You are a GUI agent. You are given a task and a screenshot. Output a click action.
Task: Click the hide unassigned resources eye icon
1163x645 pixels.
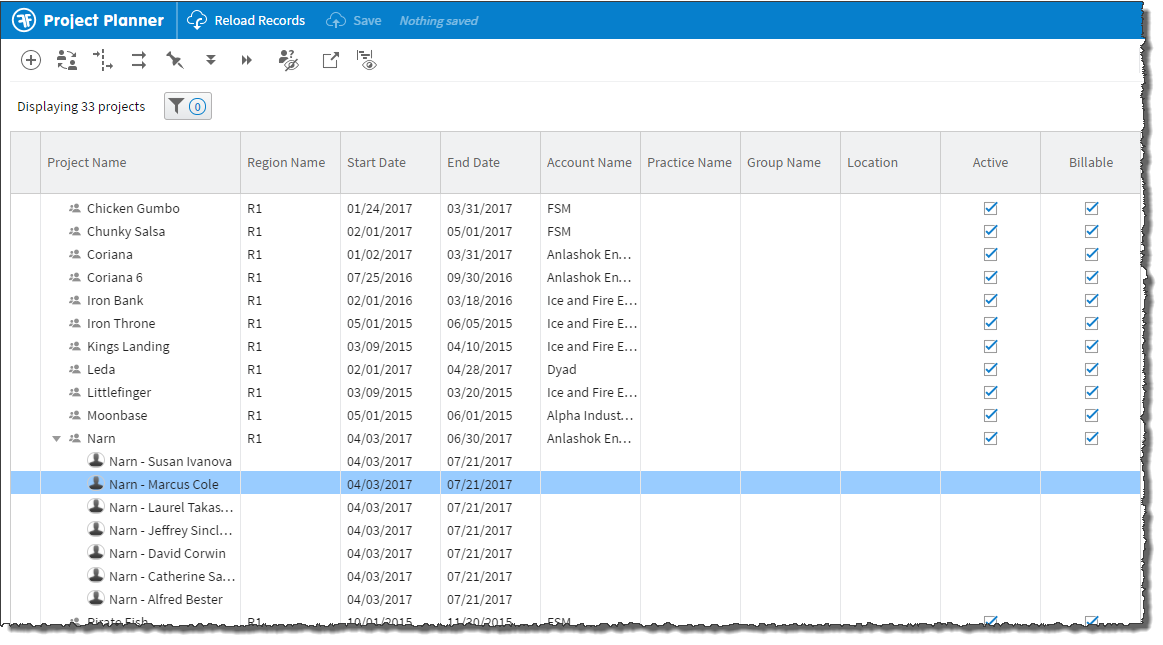[x=288, y=61]
